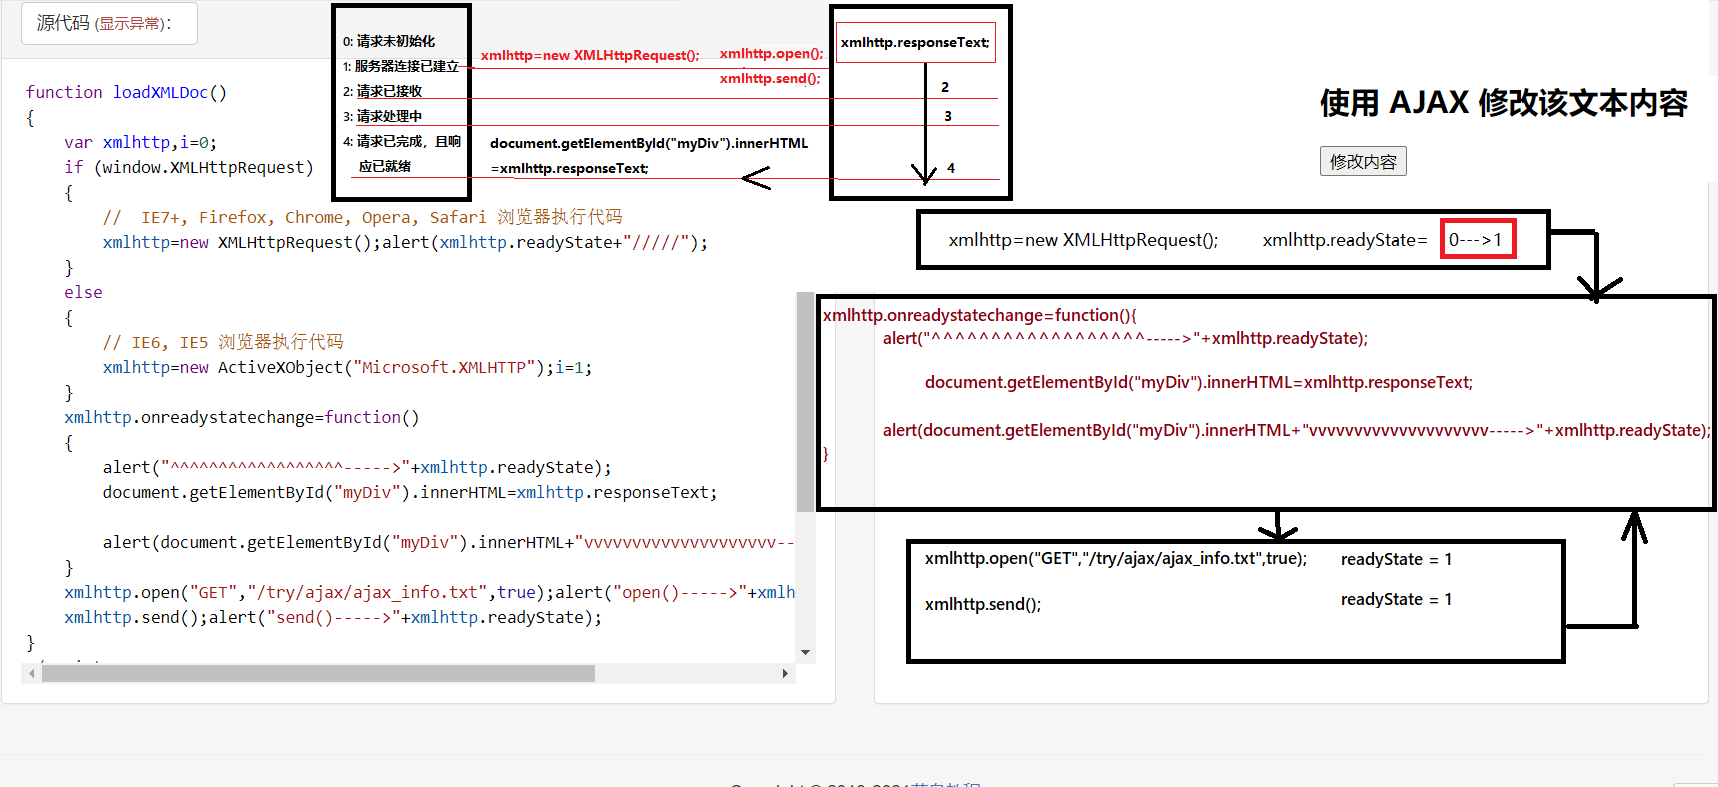
Task: Click the editor line 'xmlhttp.send();alert("send()'
Action: [333, 617]
